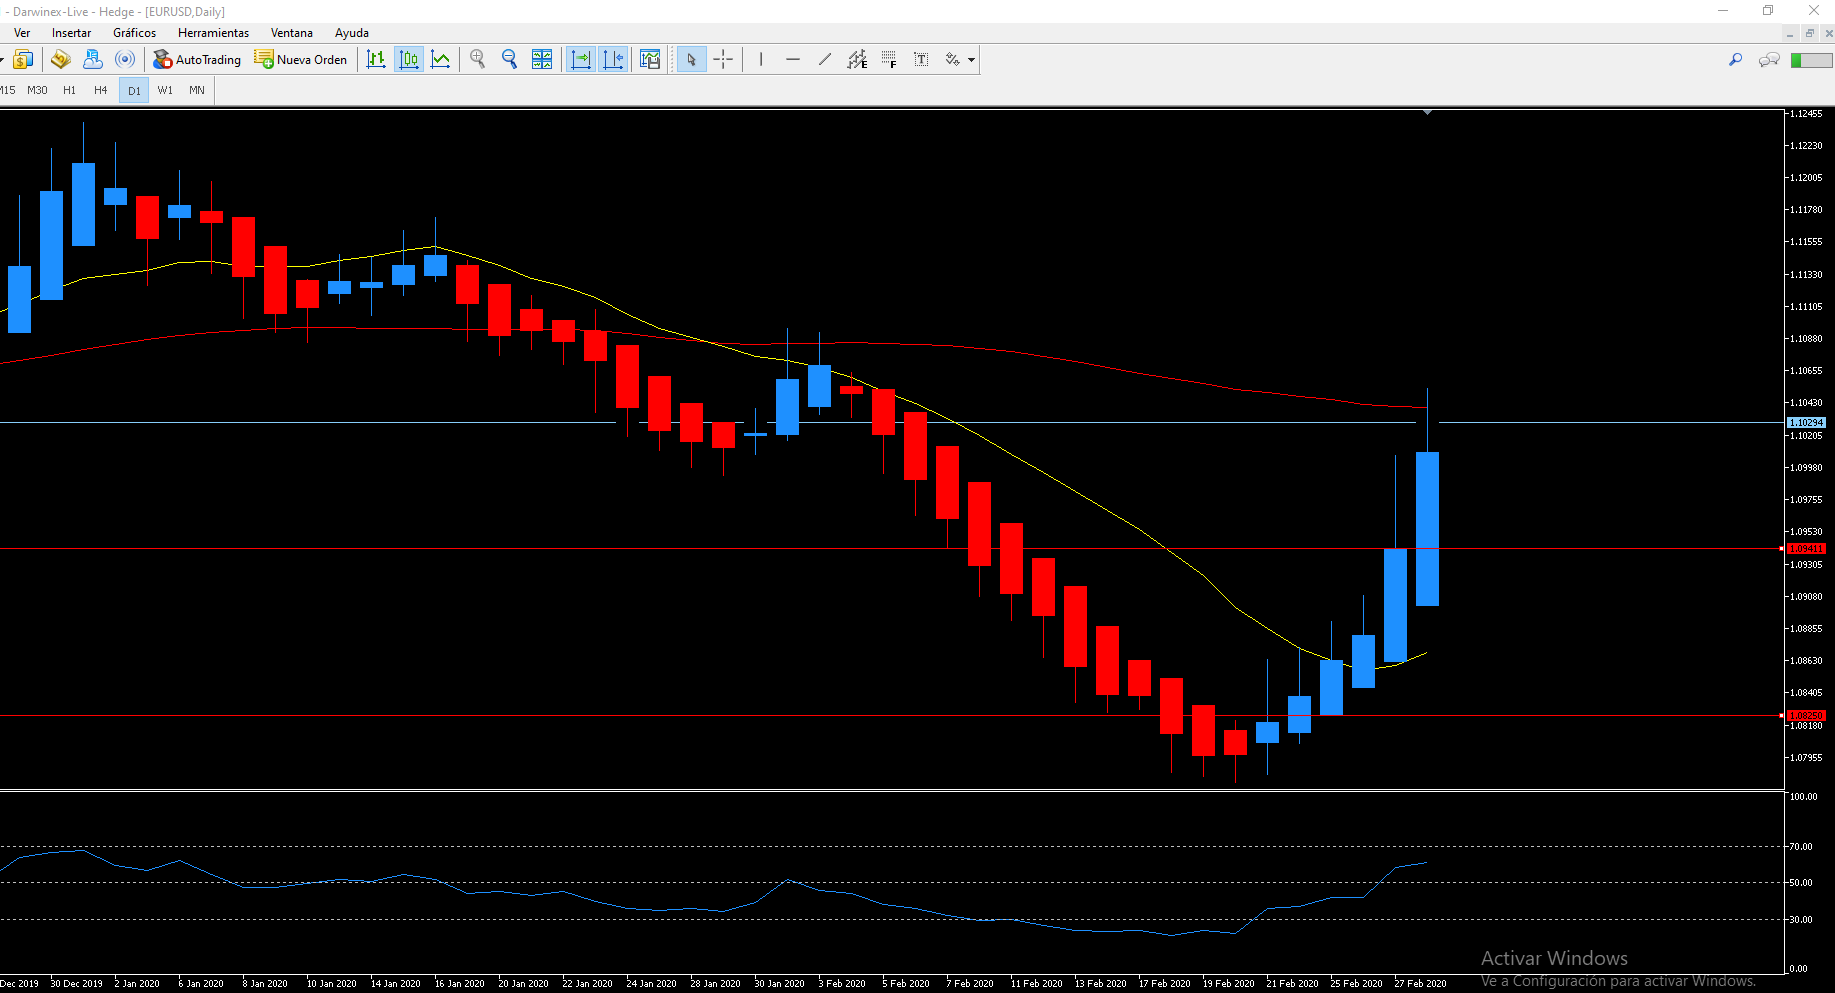Zoom out of the chart
Screen dimensions: 1835x993
coord(510,60)
